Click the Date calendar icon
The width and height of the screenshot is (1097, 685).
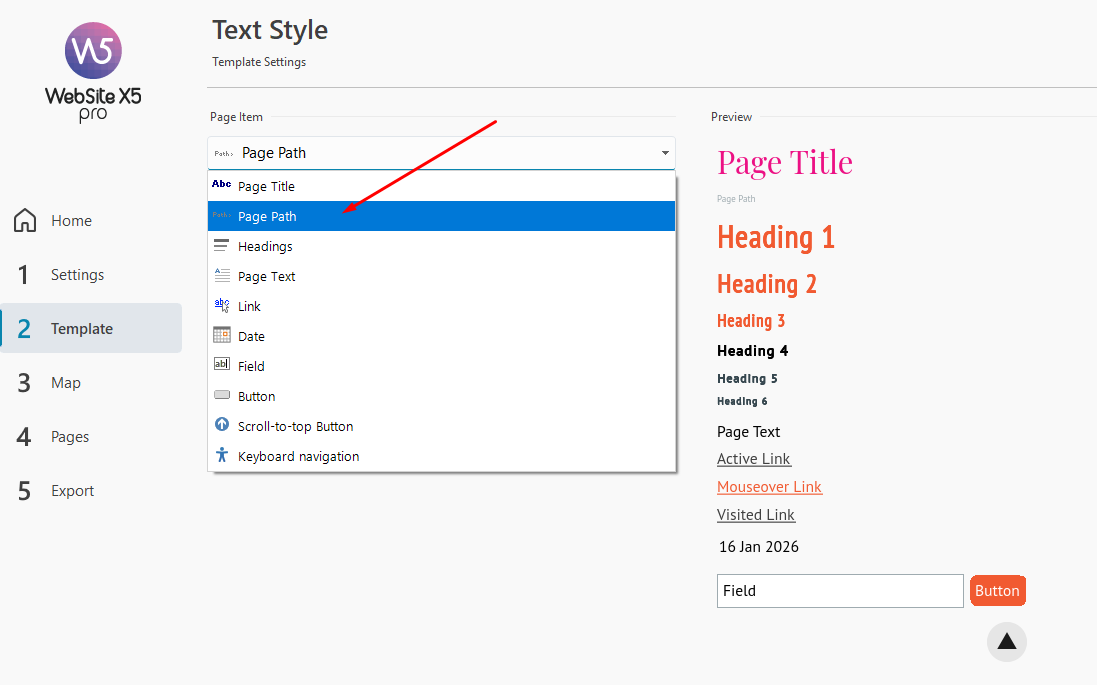point(222,336)
